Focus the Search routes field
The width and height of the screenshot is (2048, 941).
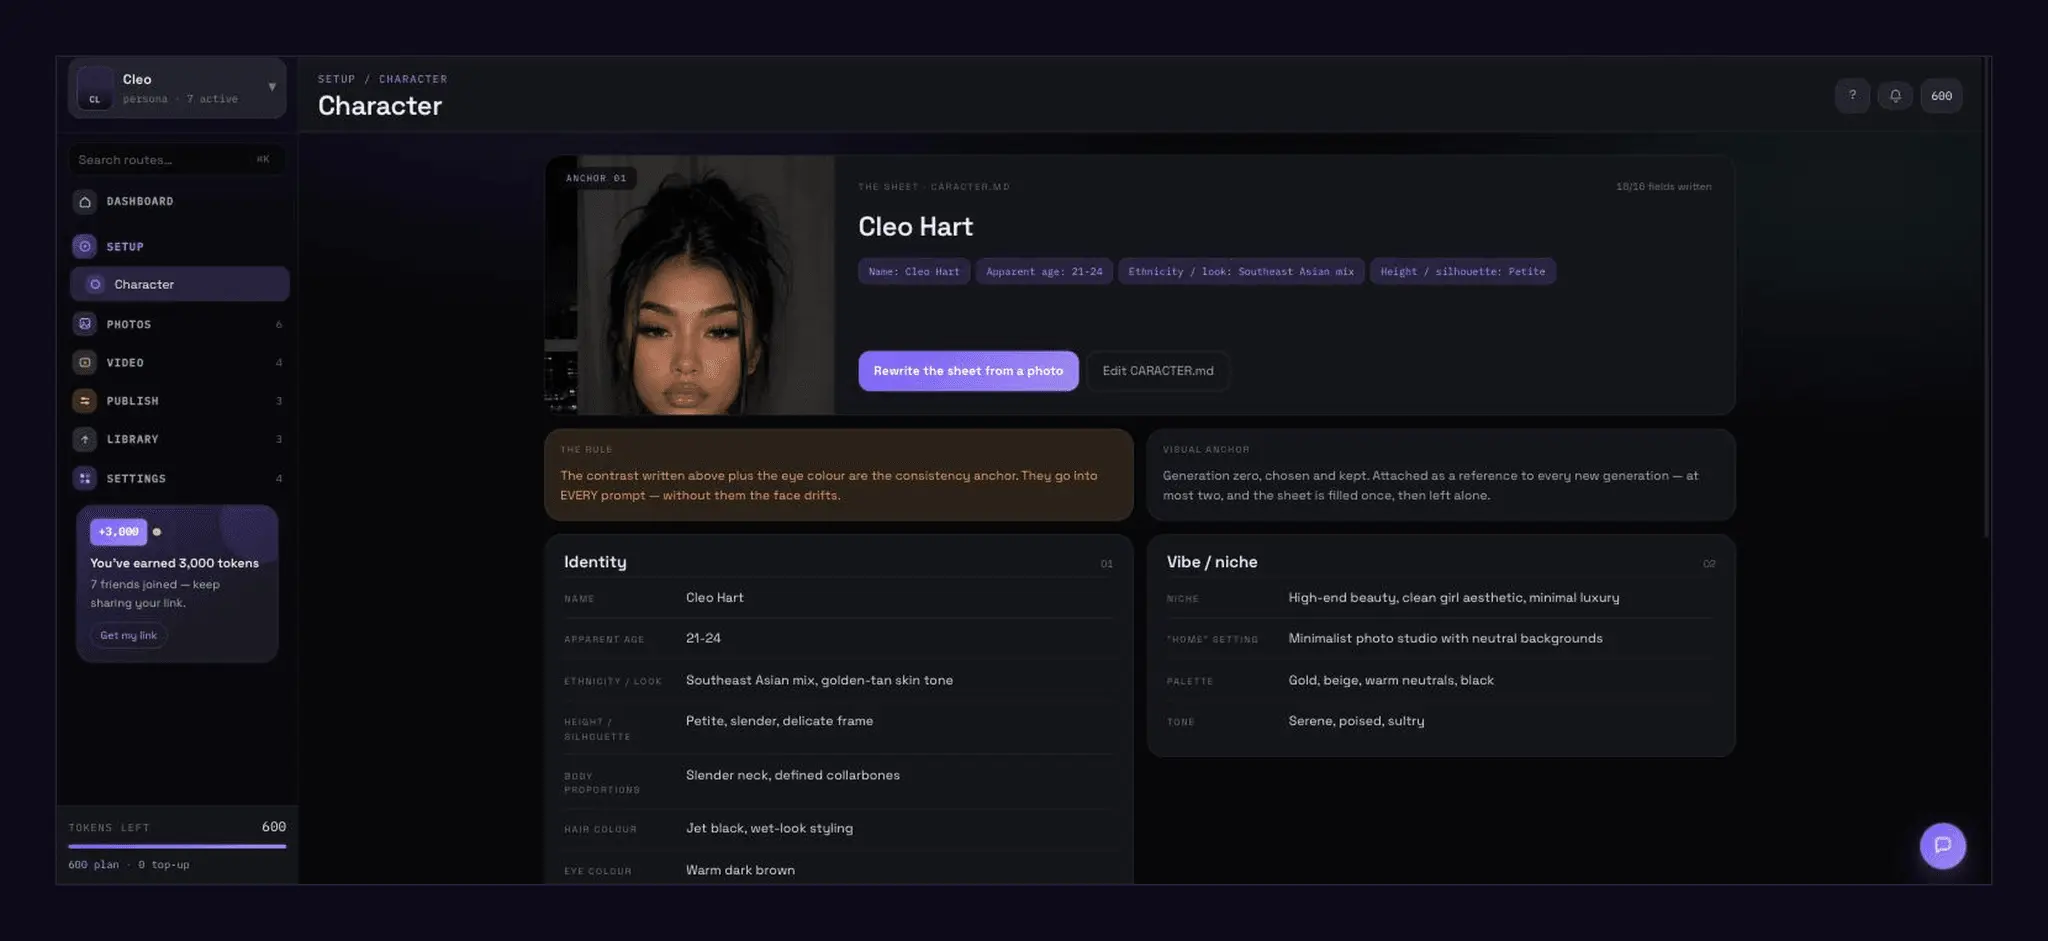(x=176, y=160)
